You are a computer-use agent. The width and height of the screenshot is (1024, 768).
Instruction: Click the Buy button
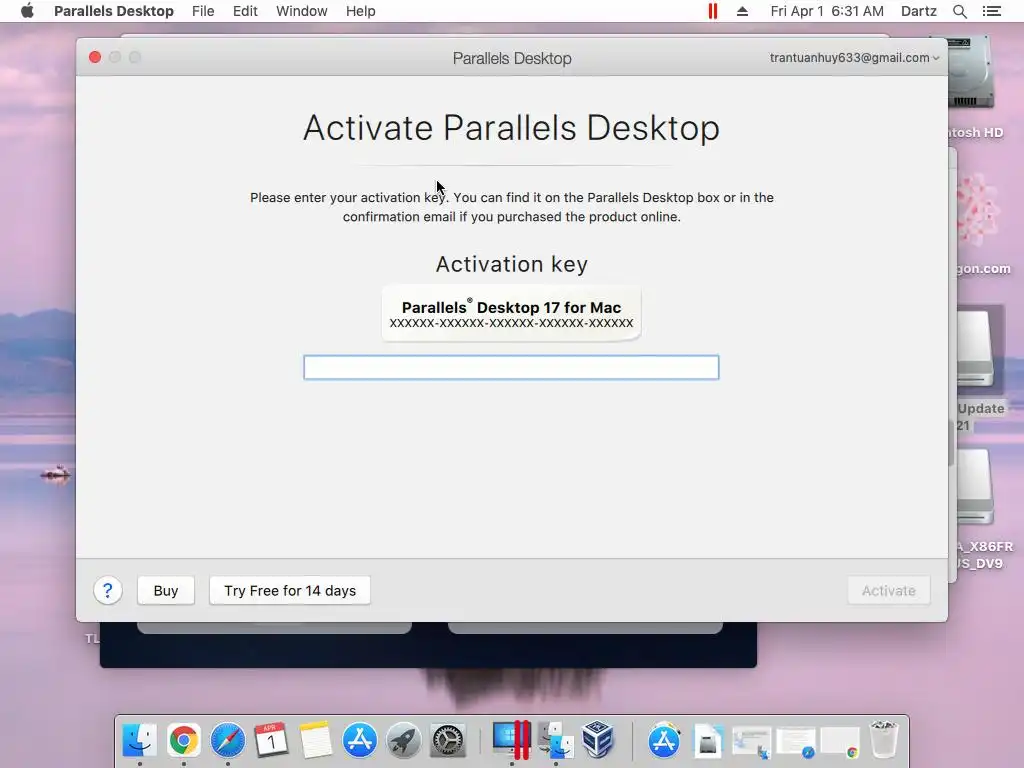click(x=166, y=590)
